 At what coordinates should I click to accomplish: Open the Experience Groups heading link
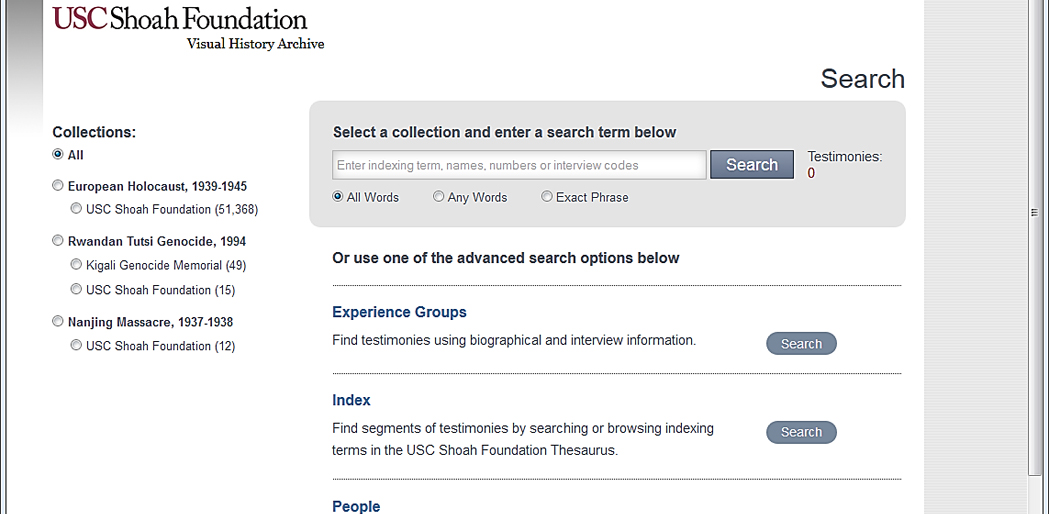point(399,312)
